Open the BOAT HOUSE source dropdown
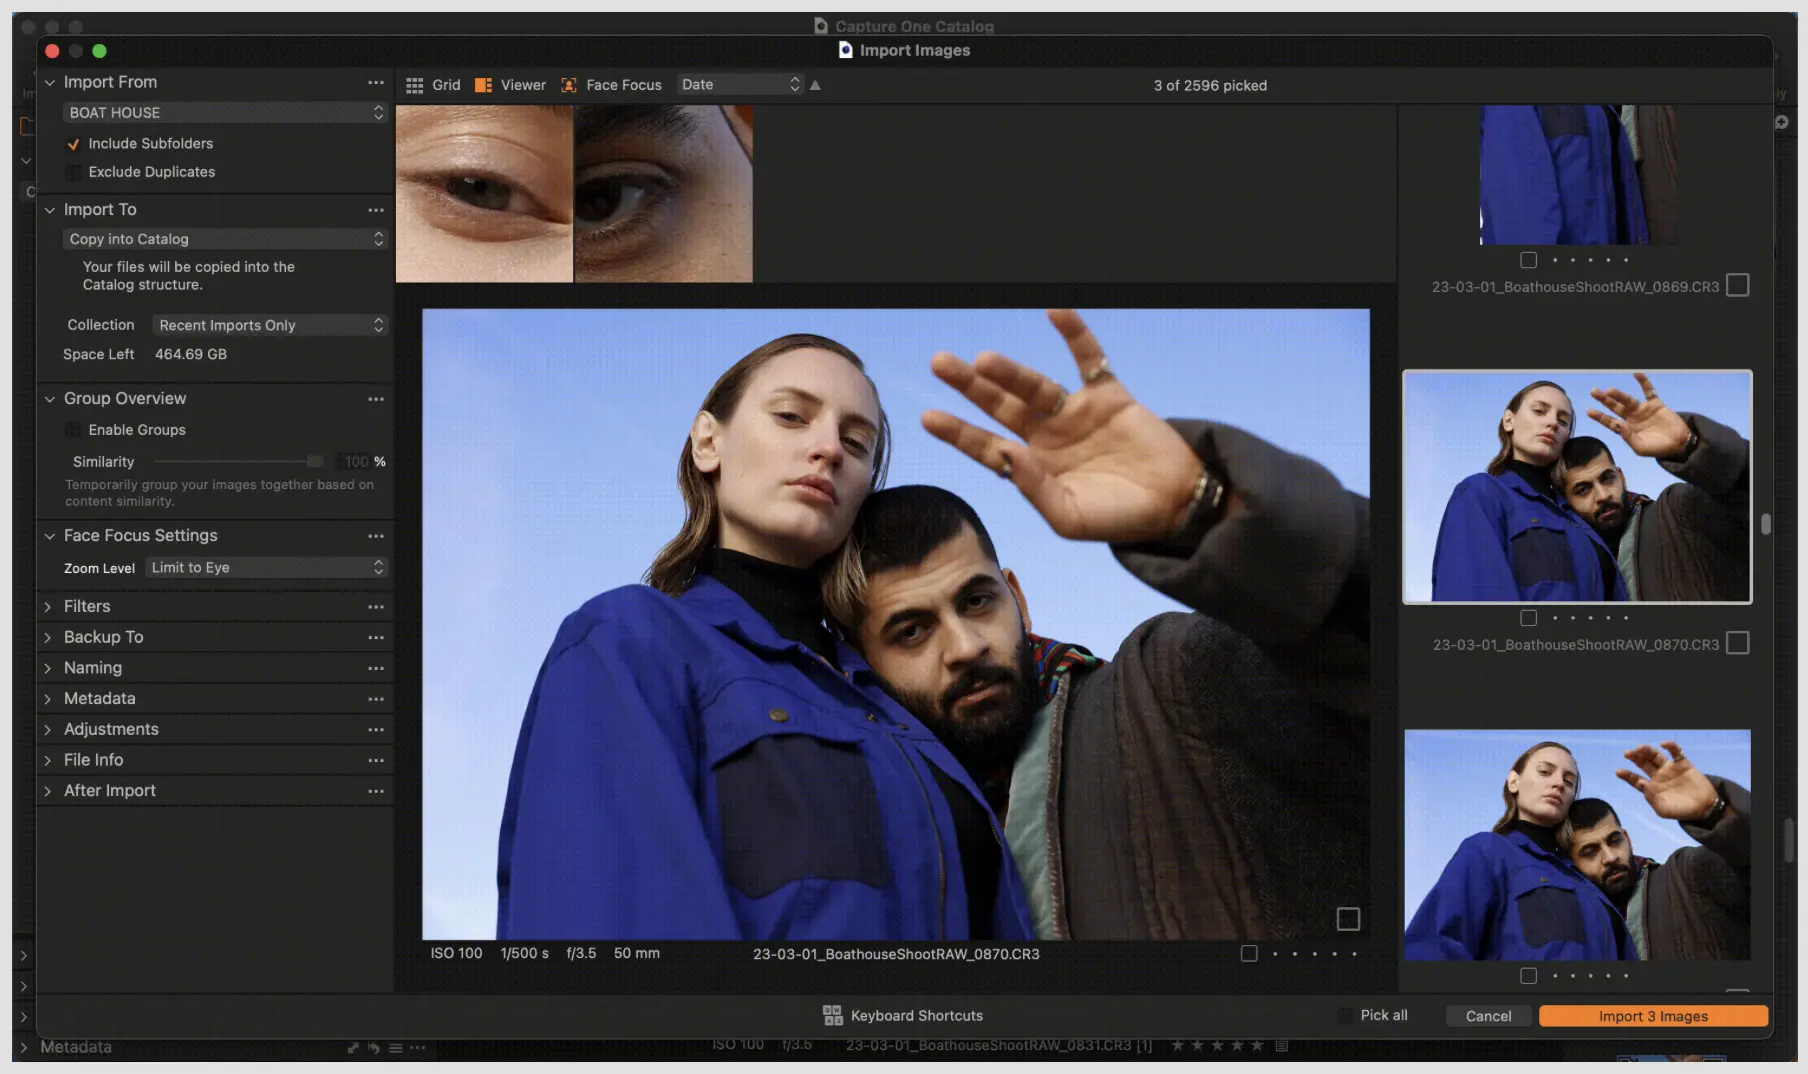 click(x=225, y=113)
